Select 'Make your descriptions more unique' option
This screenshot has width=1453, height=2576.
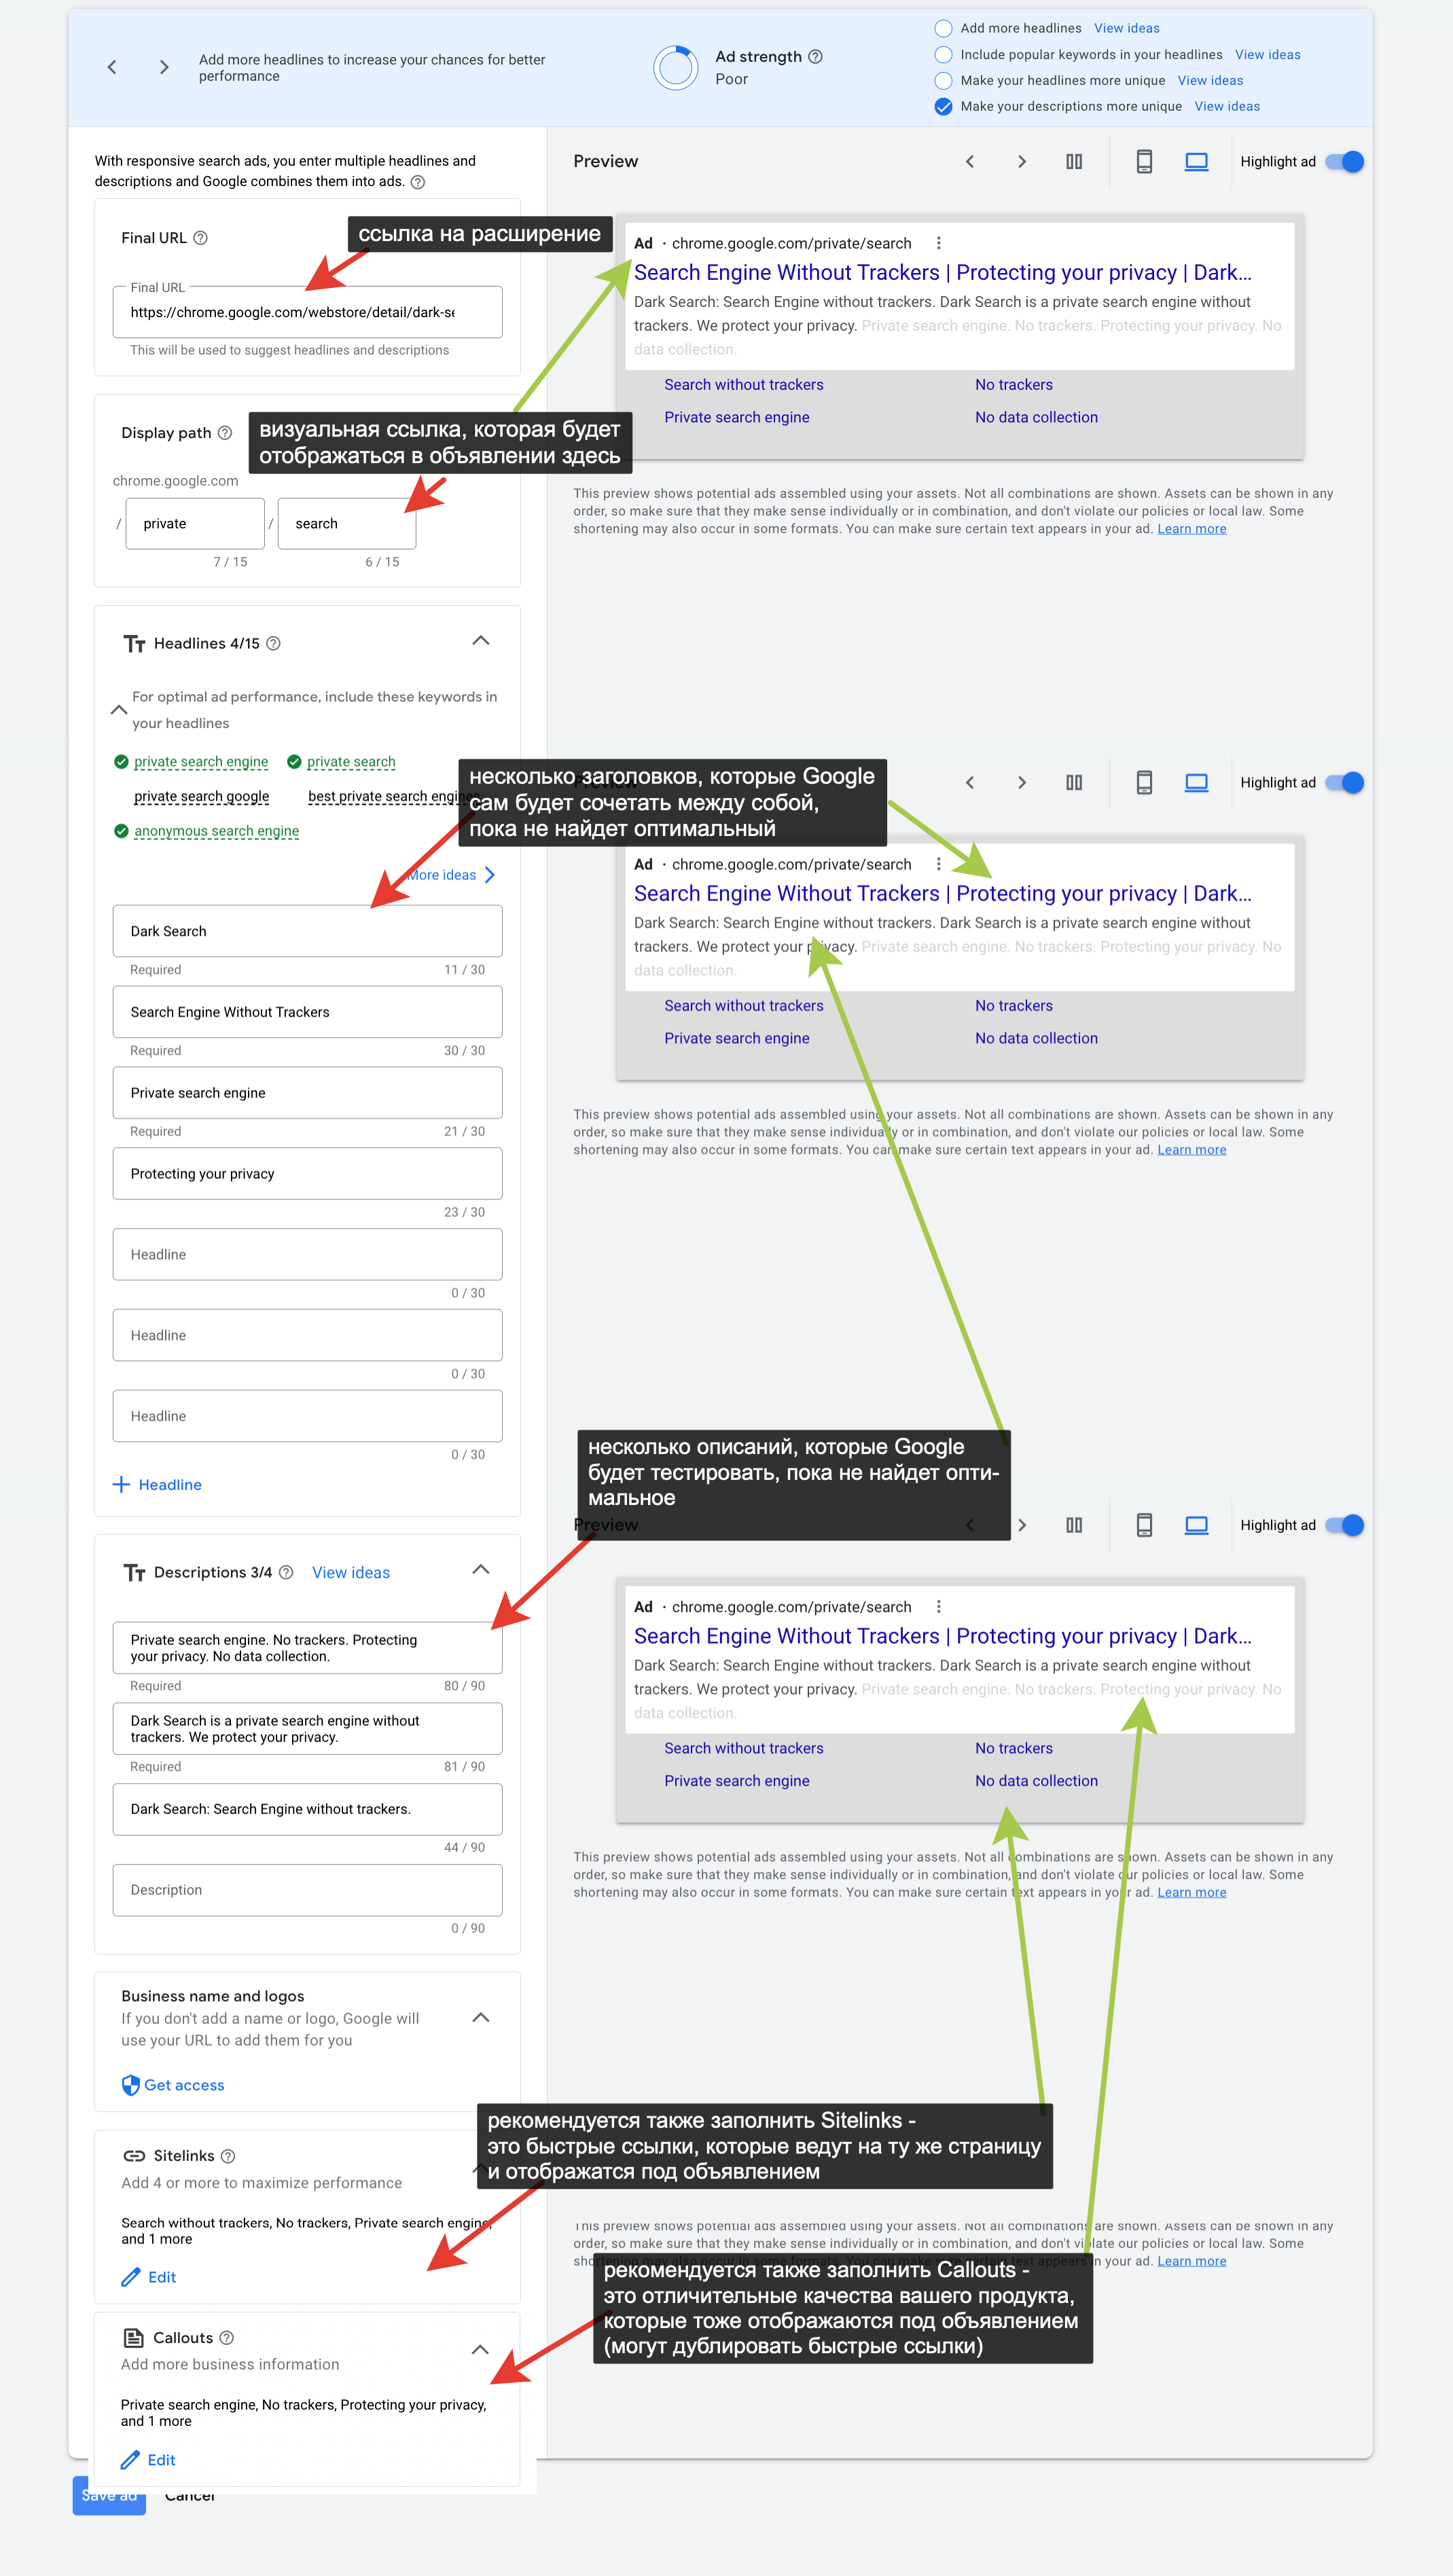(x=943, y=107)
